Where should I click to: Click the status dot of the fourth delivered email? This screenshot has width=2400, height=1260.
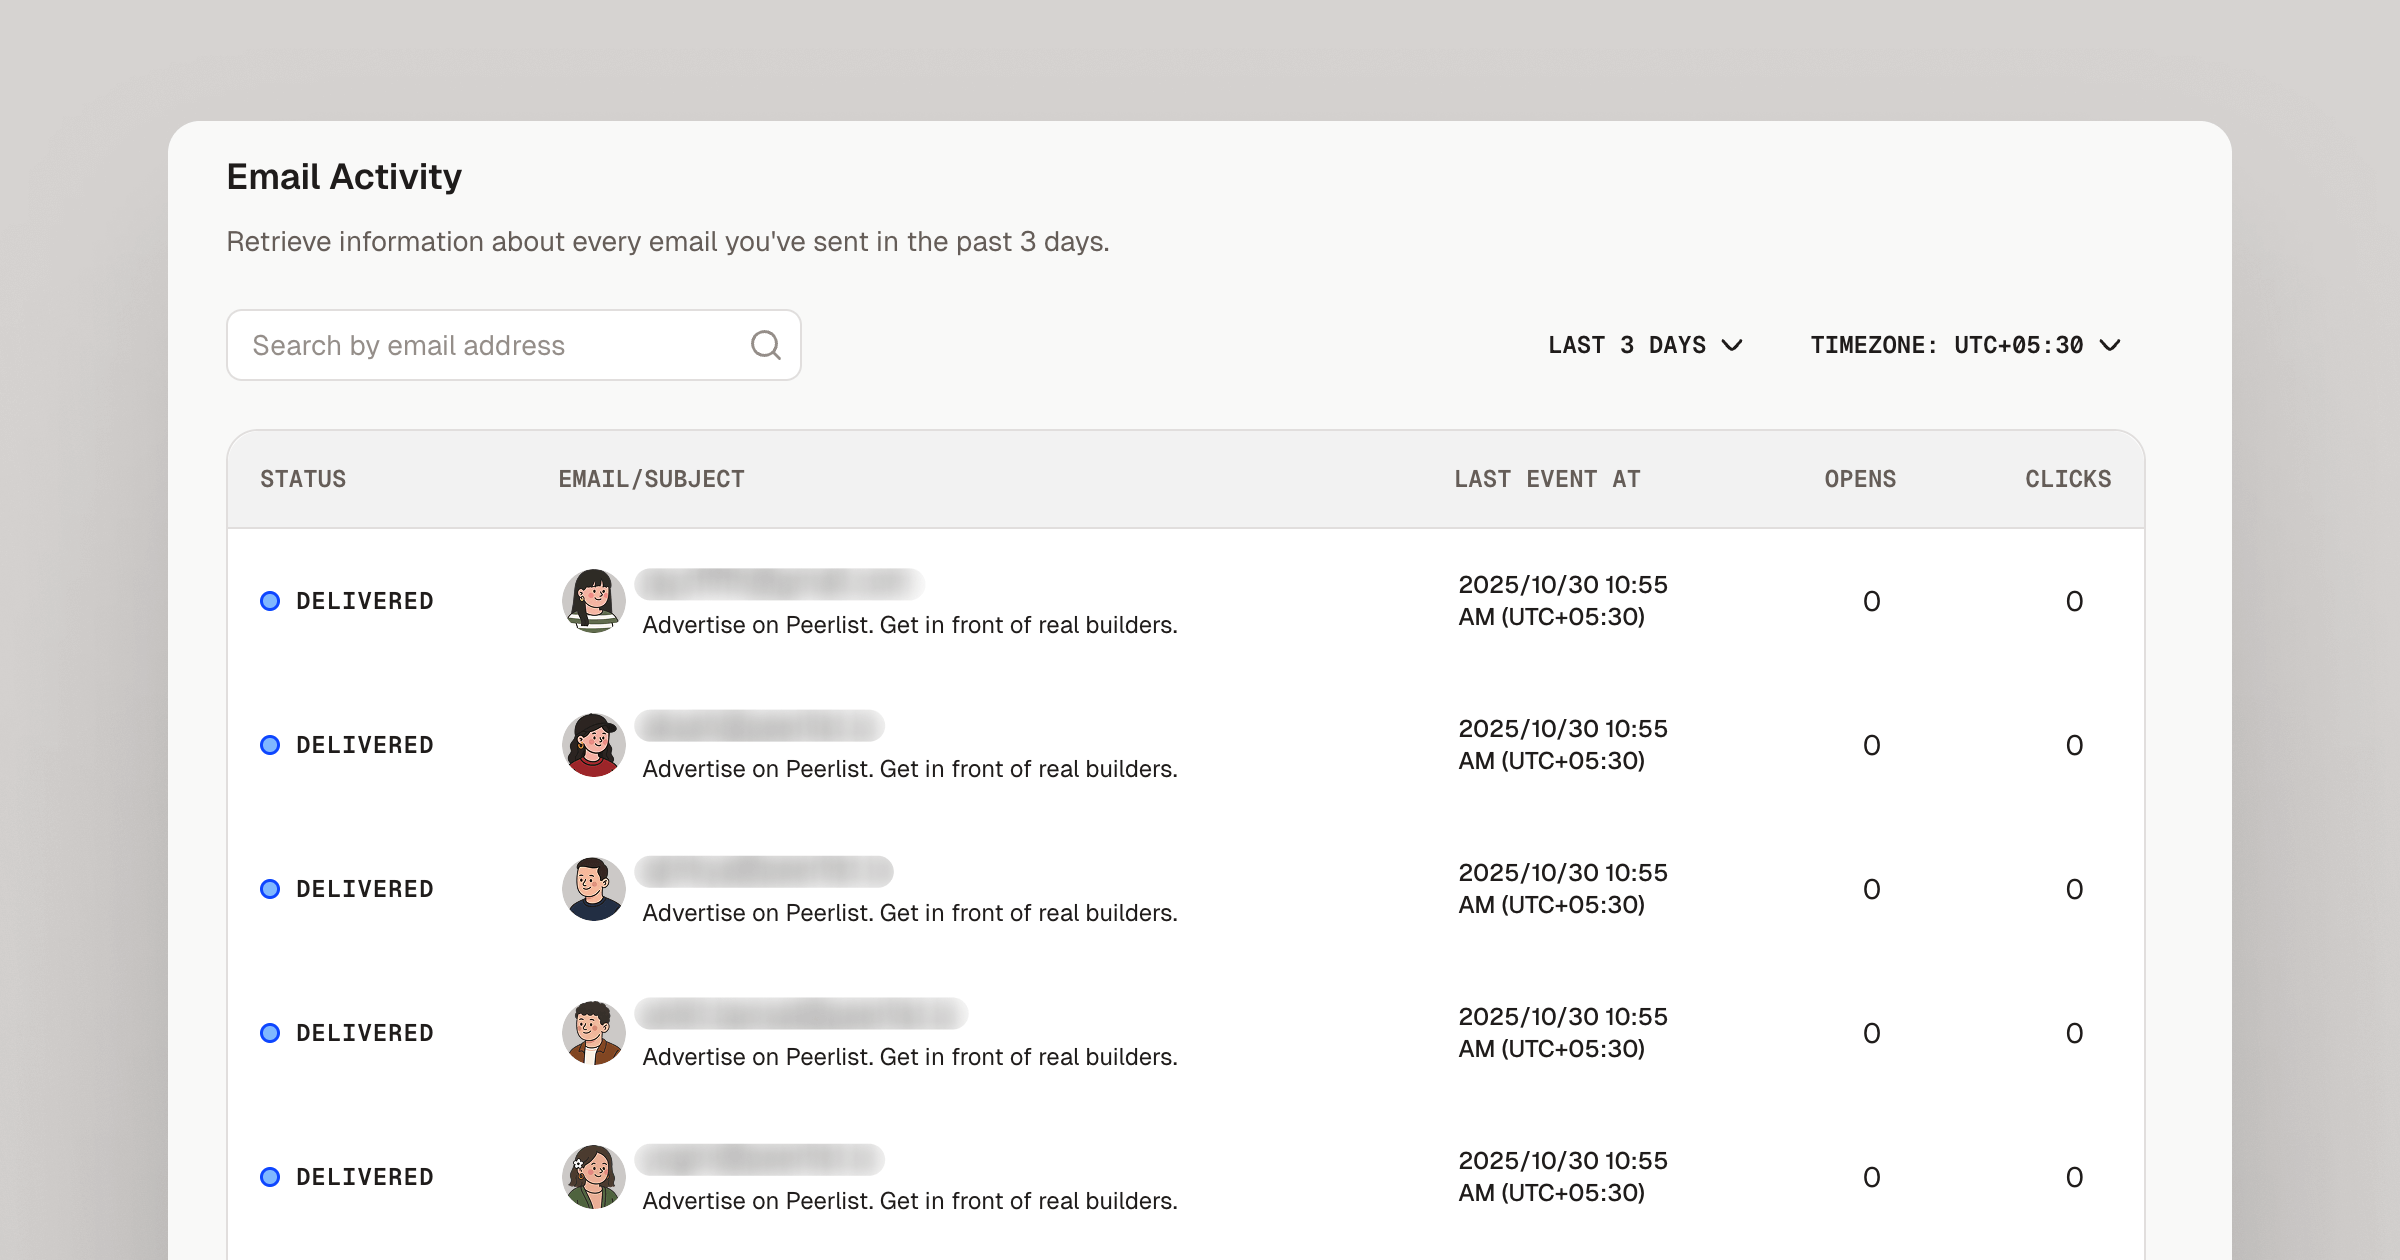tap(270, 1033)
